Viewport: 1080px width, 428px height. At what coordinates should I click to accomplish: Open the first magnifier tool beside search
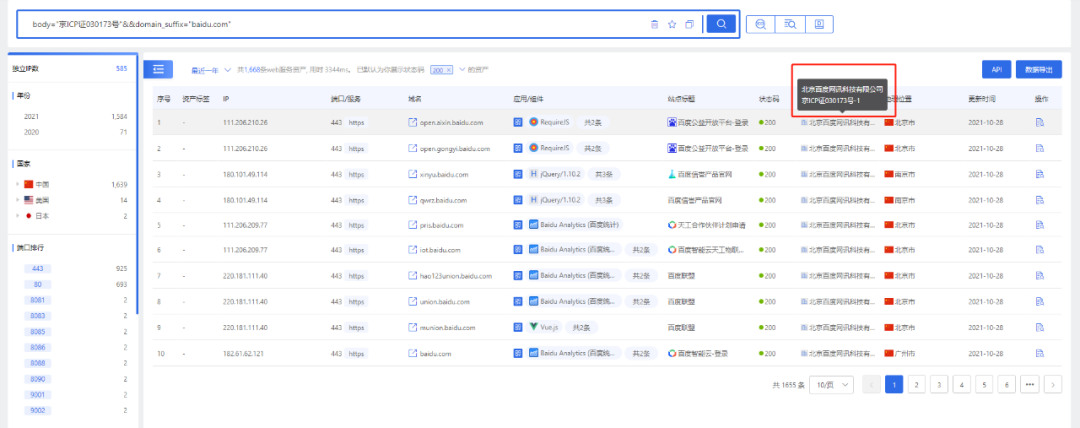point(761,24)
